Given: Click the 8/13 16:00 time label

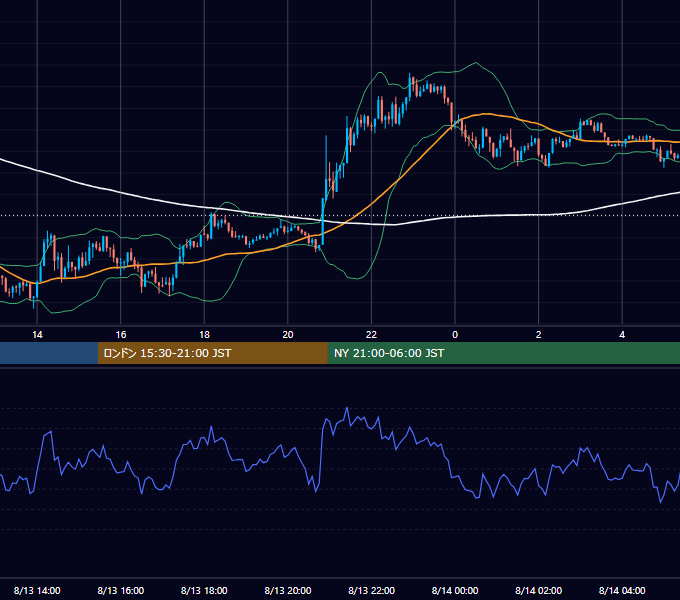Looking at the screenshot, I should (121, 590).
